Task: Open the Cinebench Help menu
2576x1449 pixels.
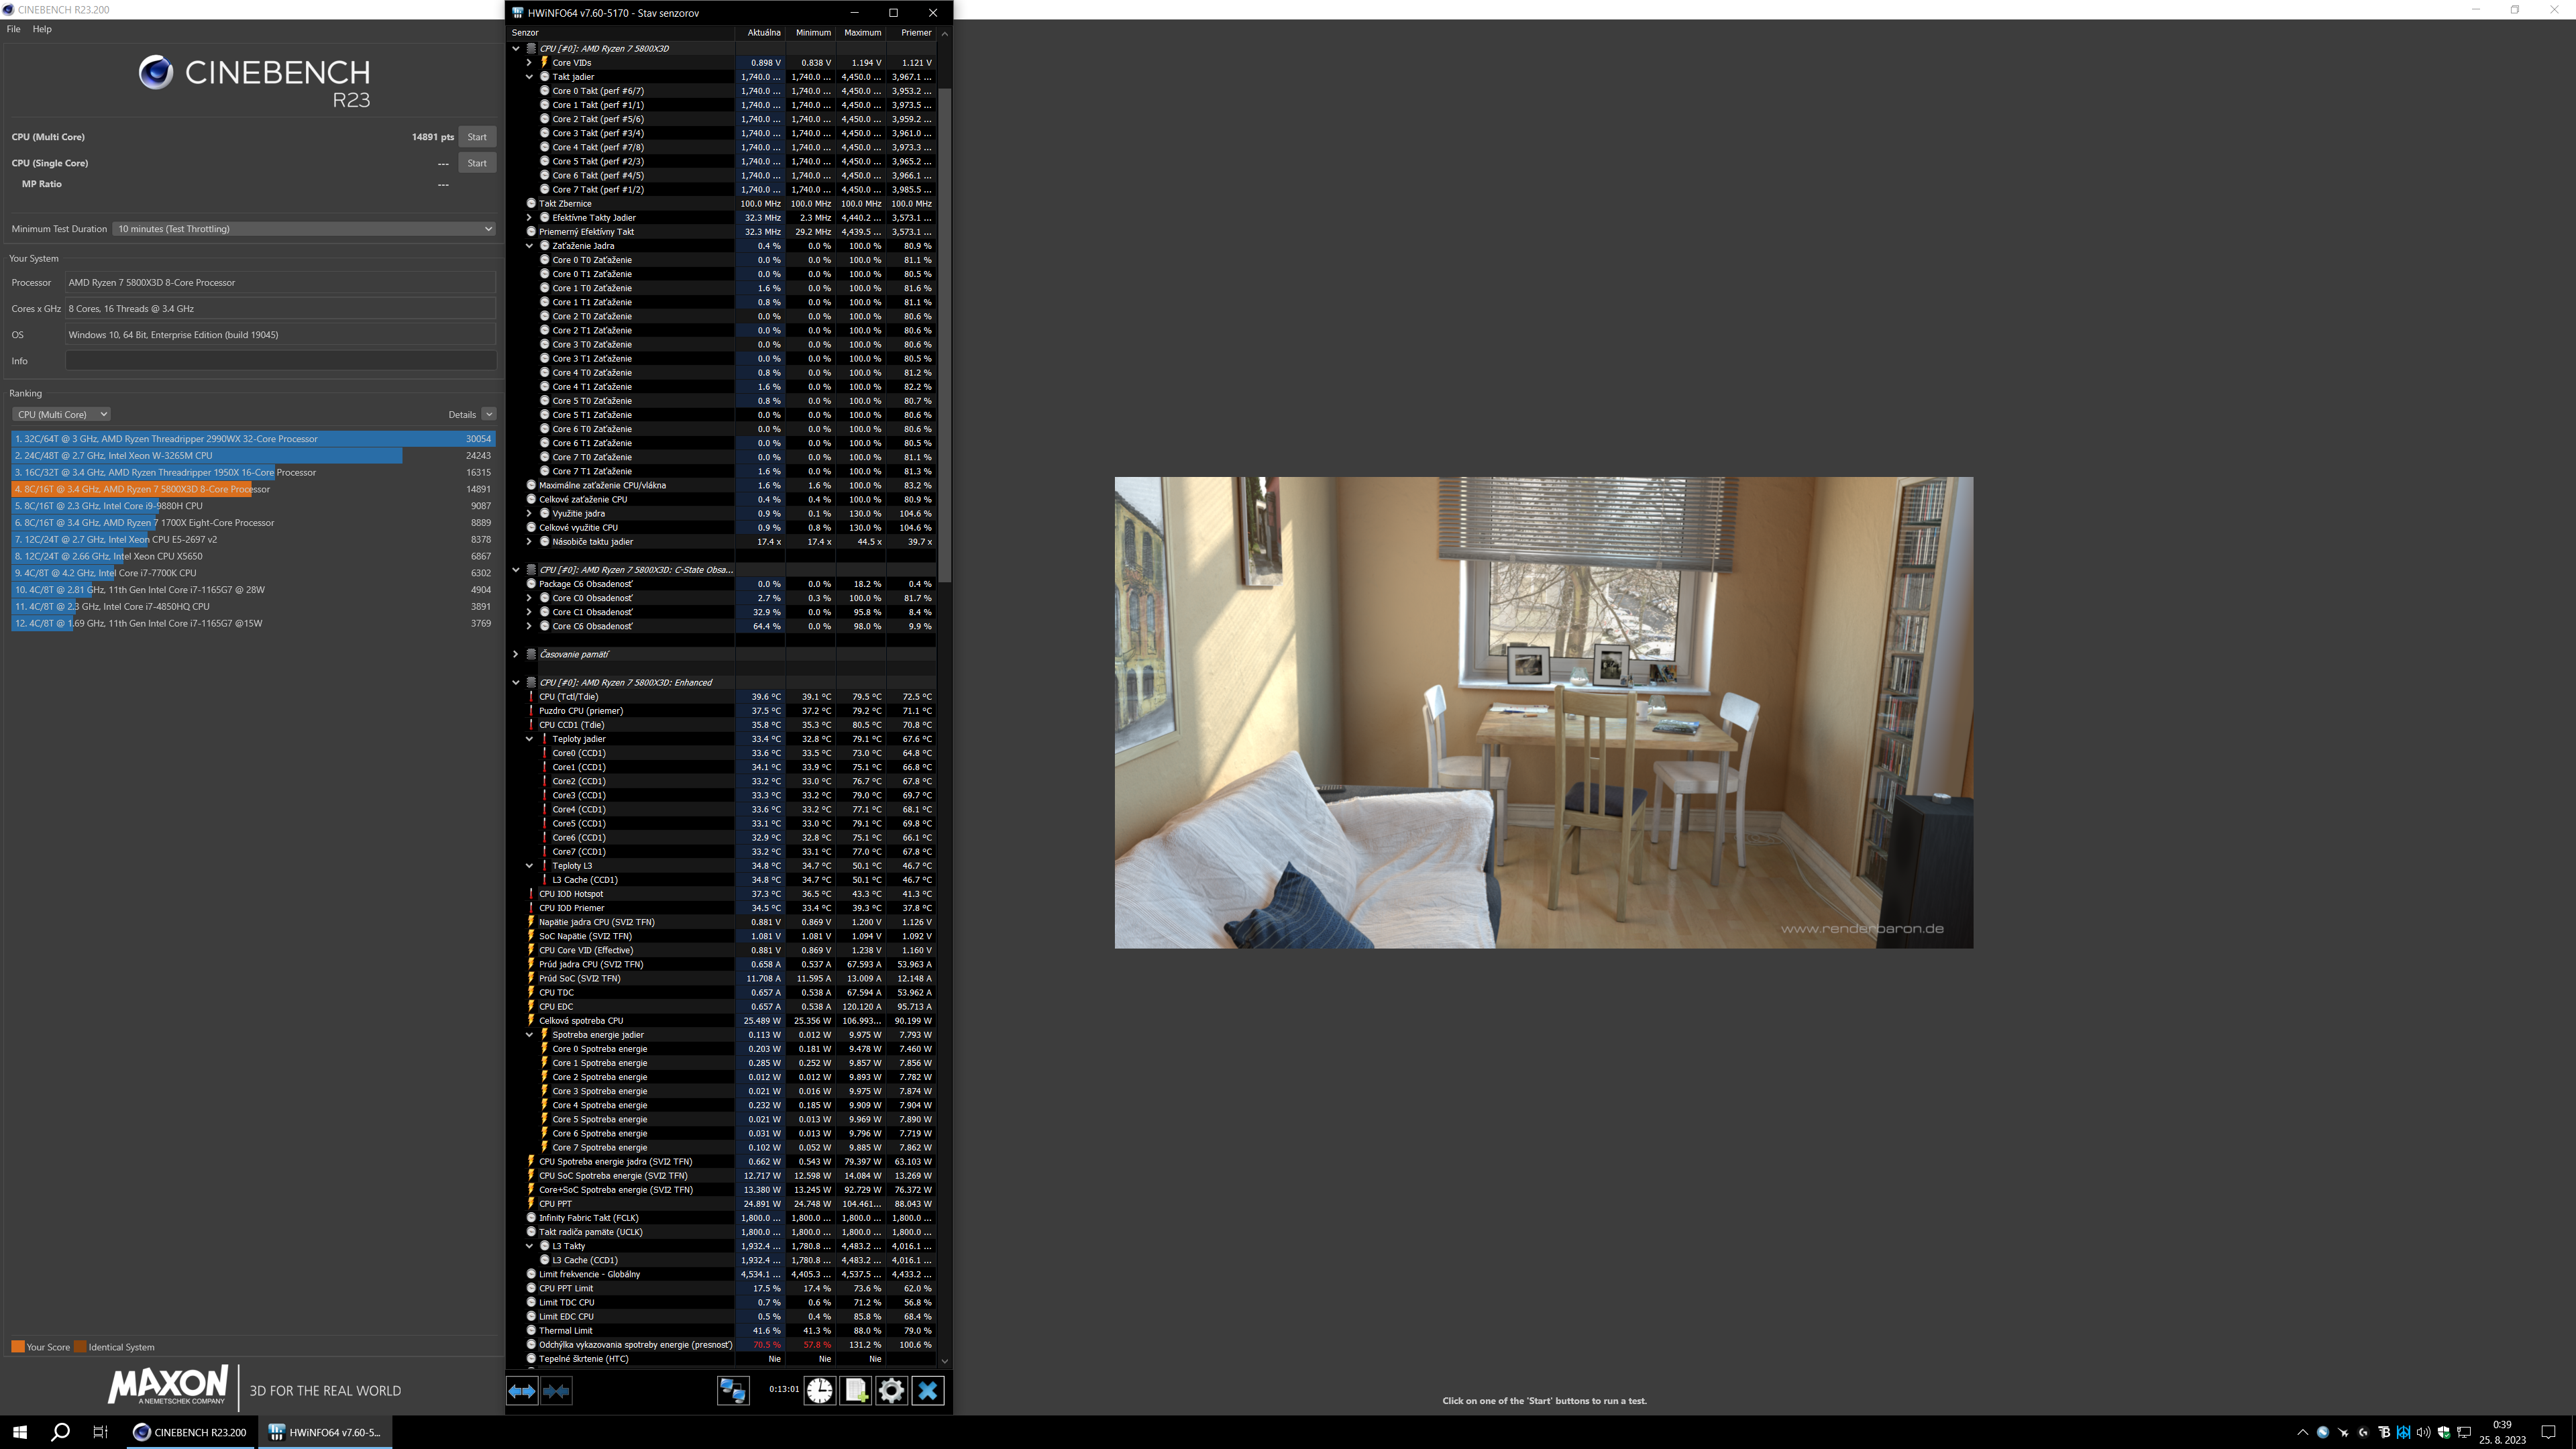Action: 42,29
